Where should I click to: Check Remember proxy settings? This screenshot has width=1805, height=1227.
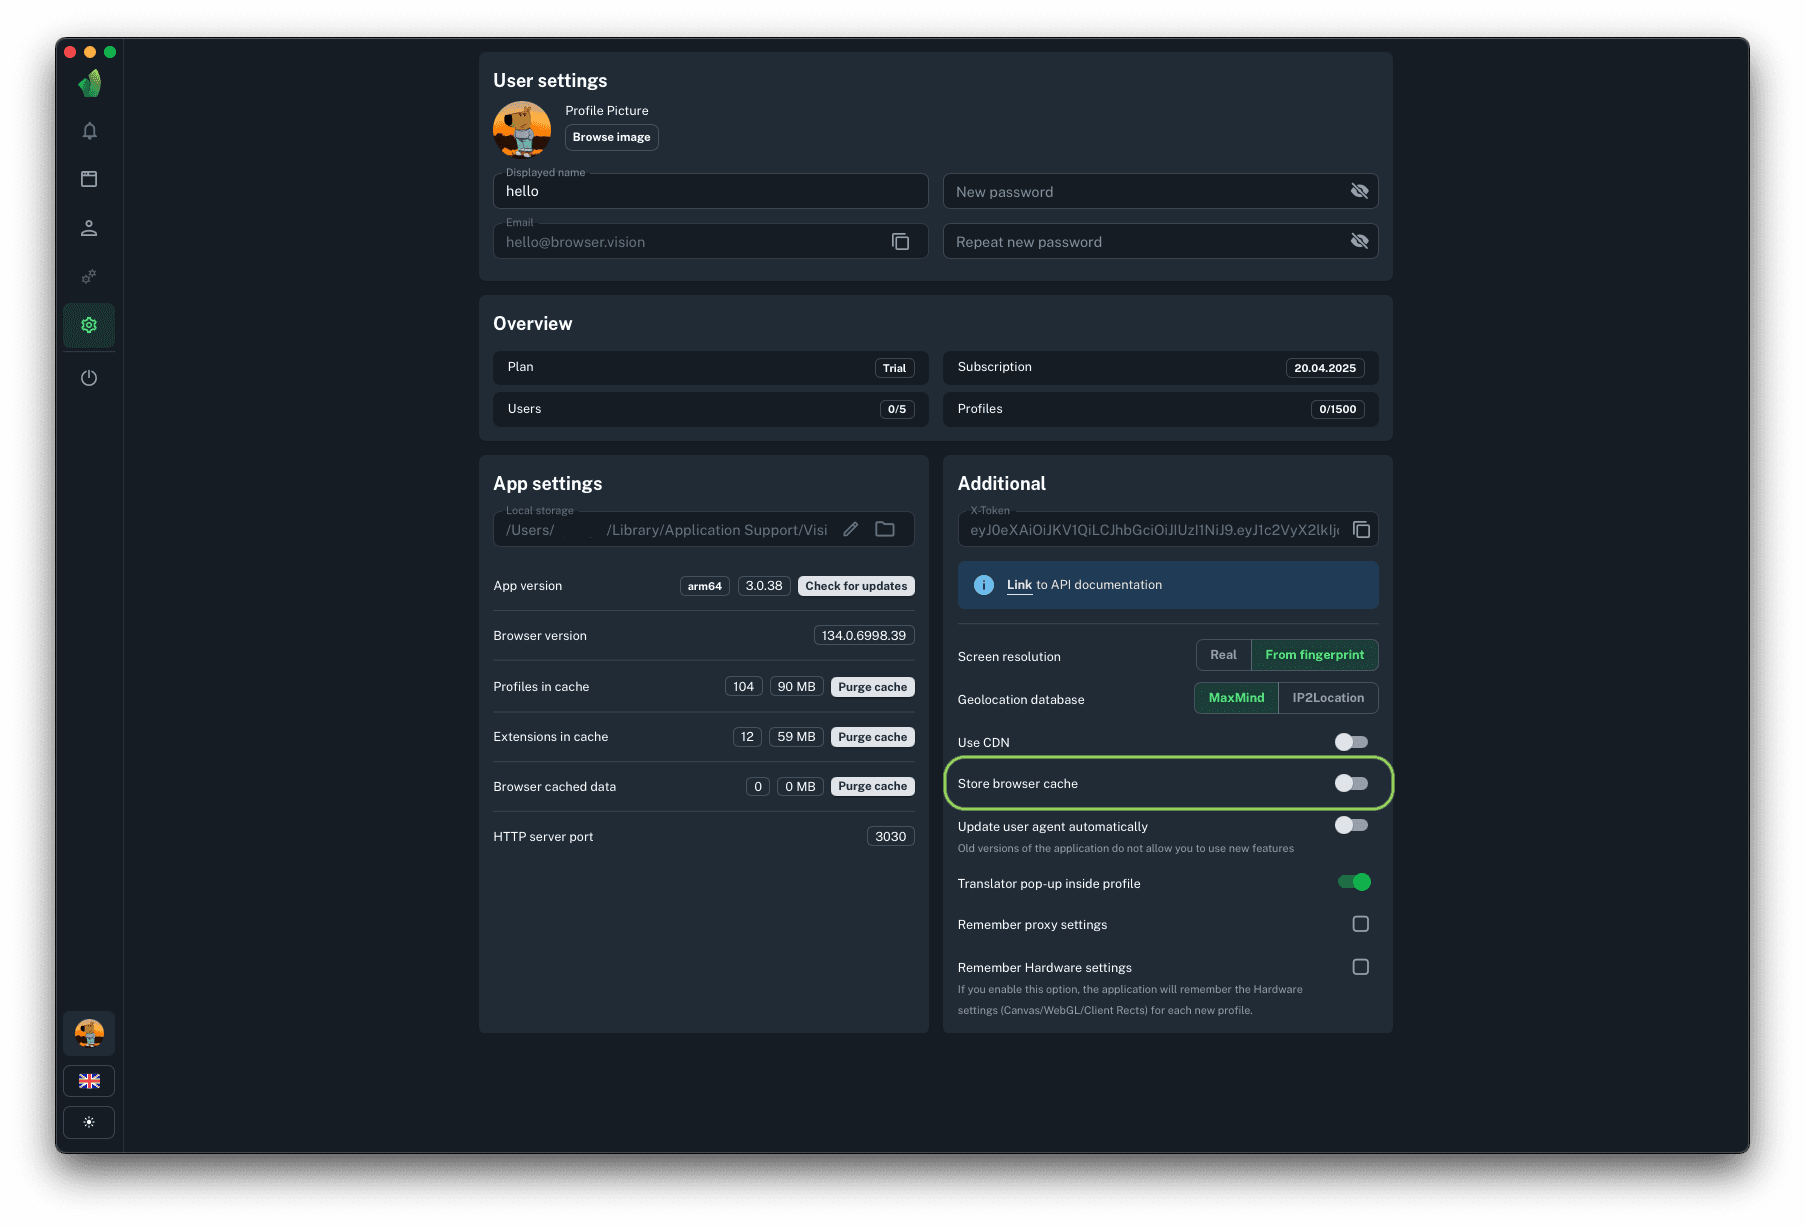(x=1360, y=924)
